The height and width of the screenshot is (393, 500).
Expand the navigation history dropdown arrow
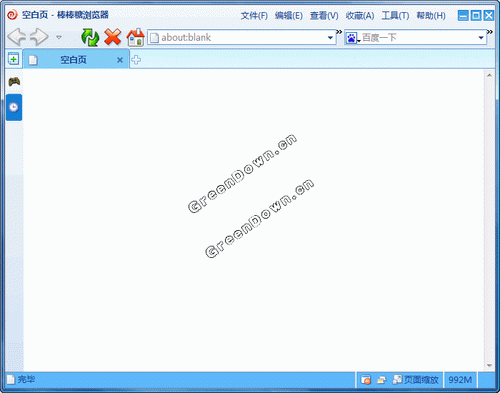coord(59,37)
